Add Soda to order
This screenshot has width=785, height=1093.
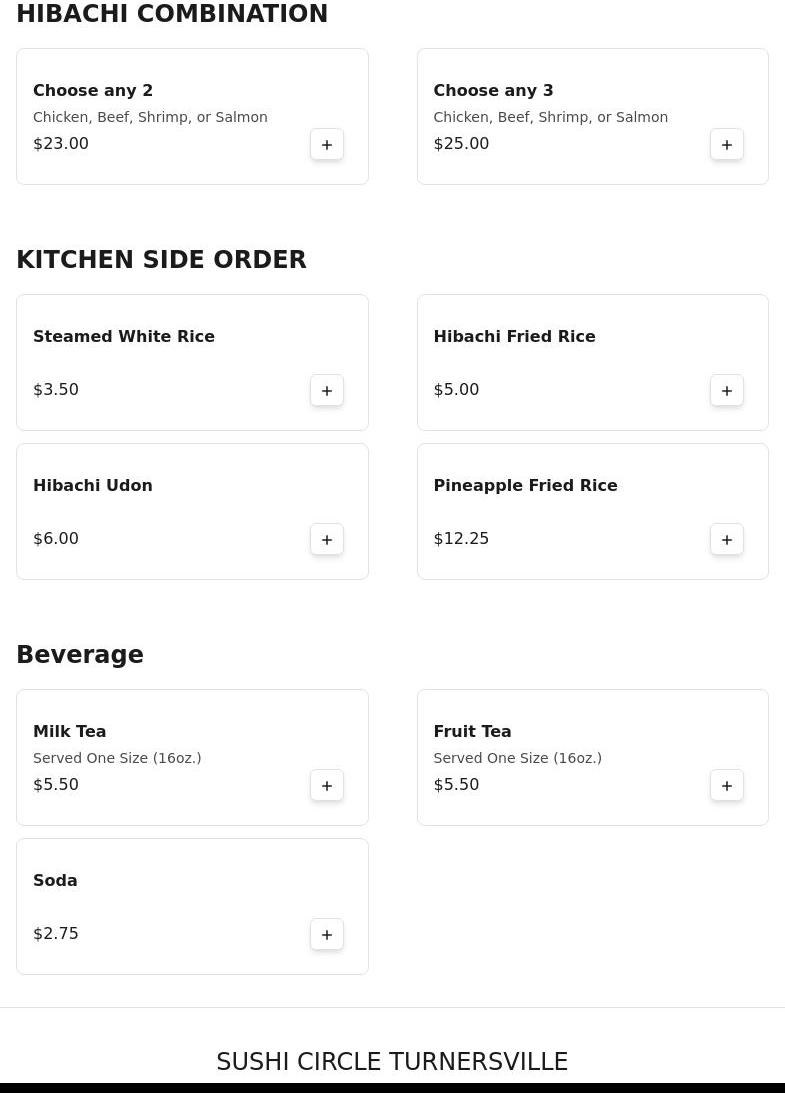coord(327,934)
